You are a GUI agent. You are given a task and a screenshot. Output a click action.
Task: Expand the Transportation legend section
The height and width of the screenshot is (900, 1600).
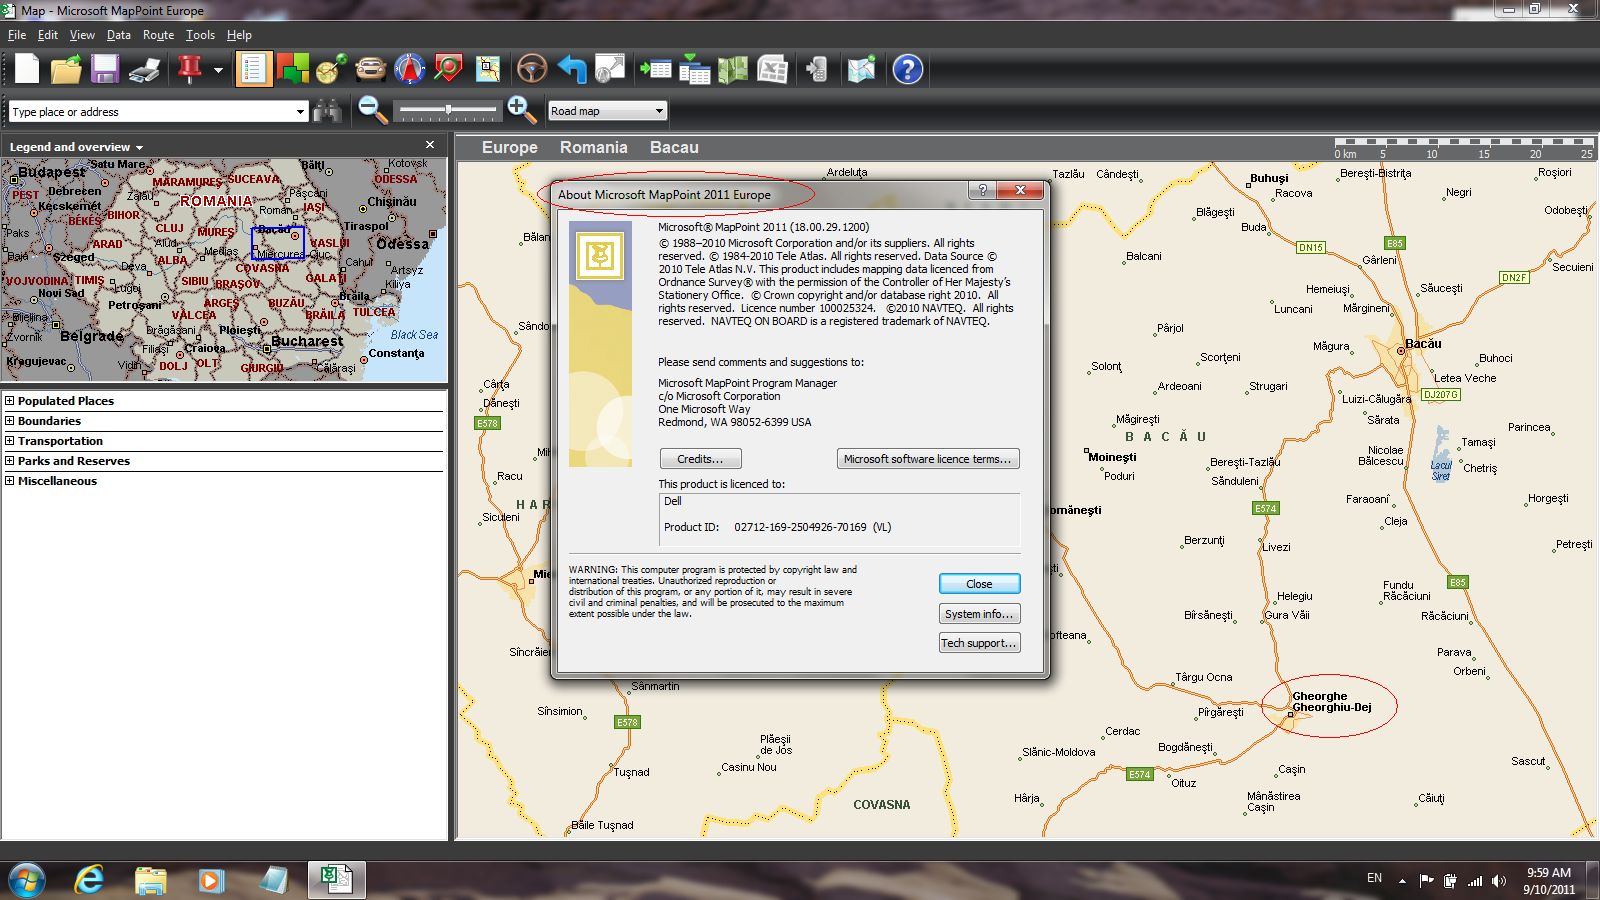[10, 441]
